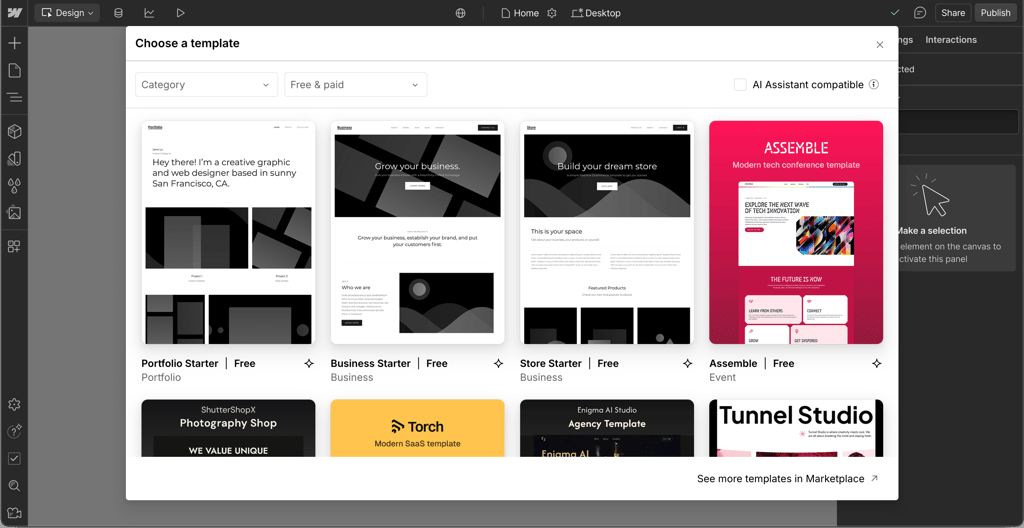Select the ShutterShopX Photography Shop template
The width and height of the screenshot is (1024, 528).
(x=229, y=428)
